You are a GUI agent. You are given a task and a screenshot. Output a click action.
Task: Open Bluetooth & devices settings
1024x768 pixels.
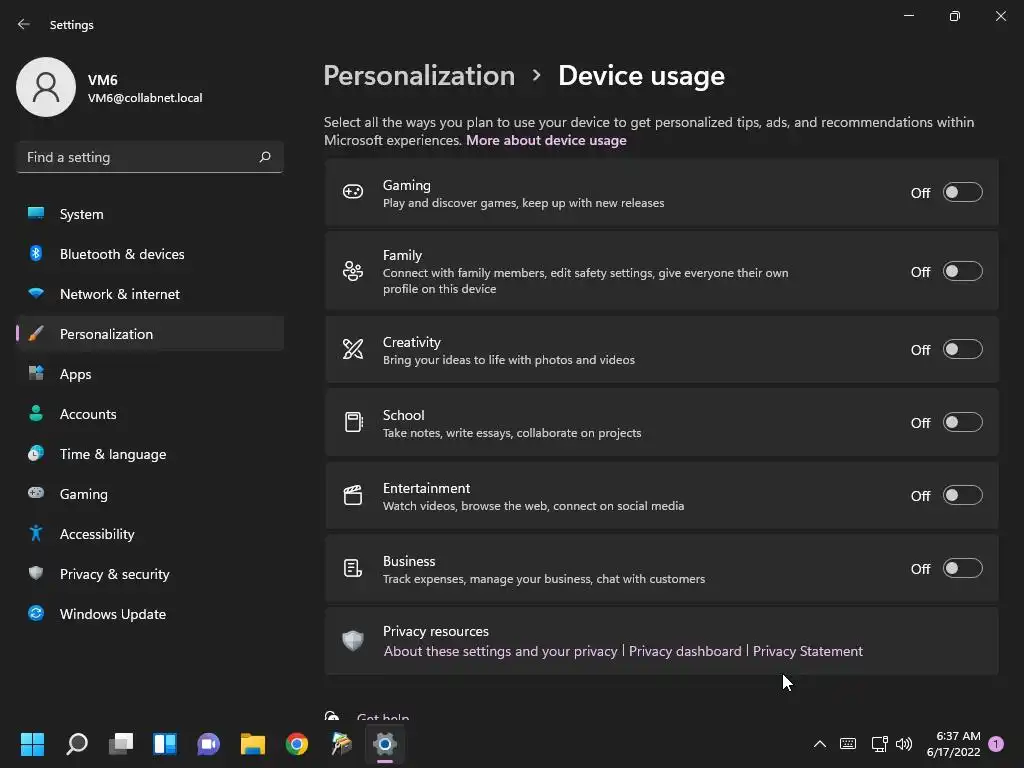pos(122,254)
